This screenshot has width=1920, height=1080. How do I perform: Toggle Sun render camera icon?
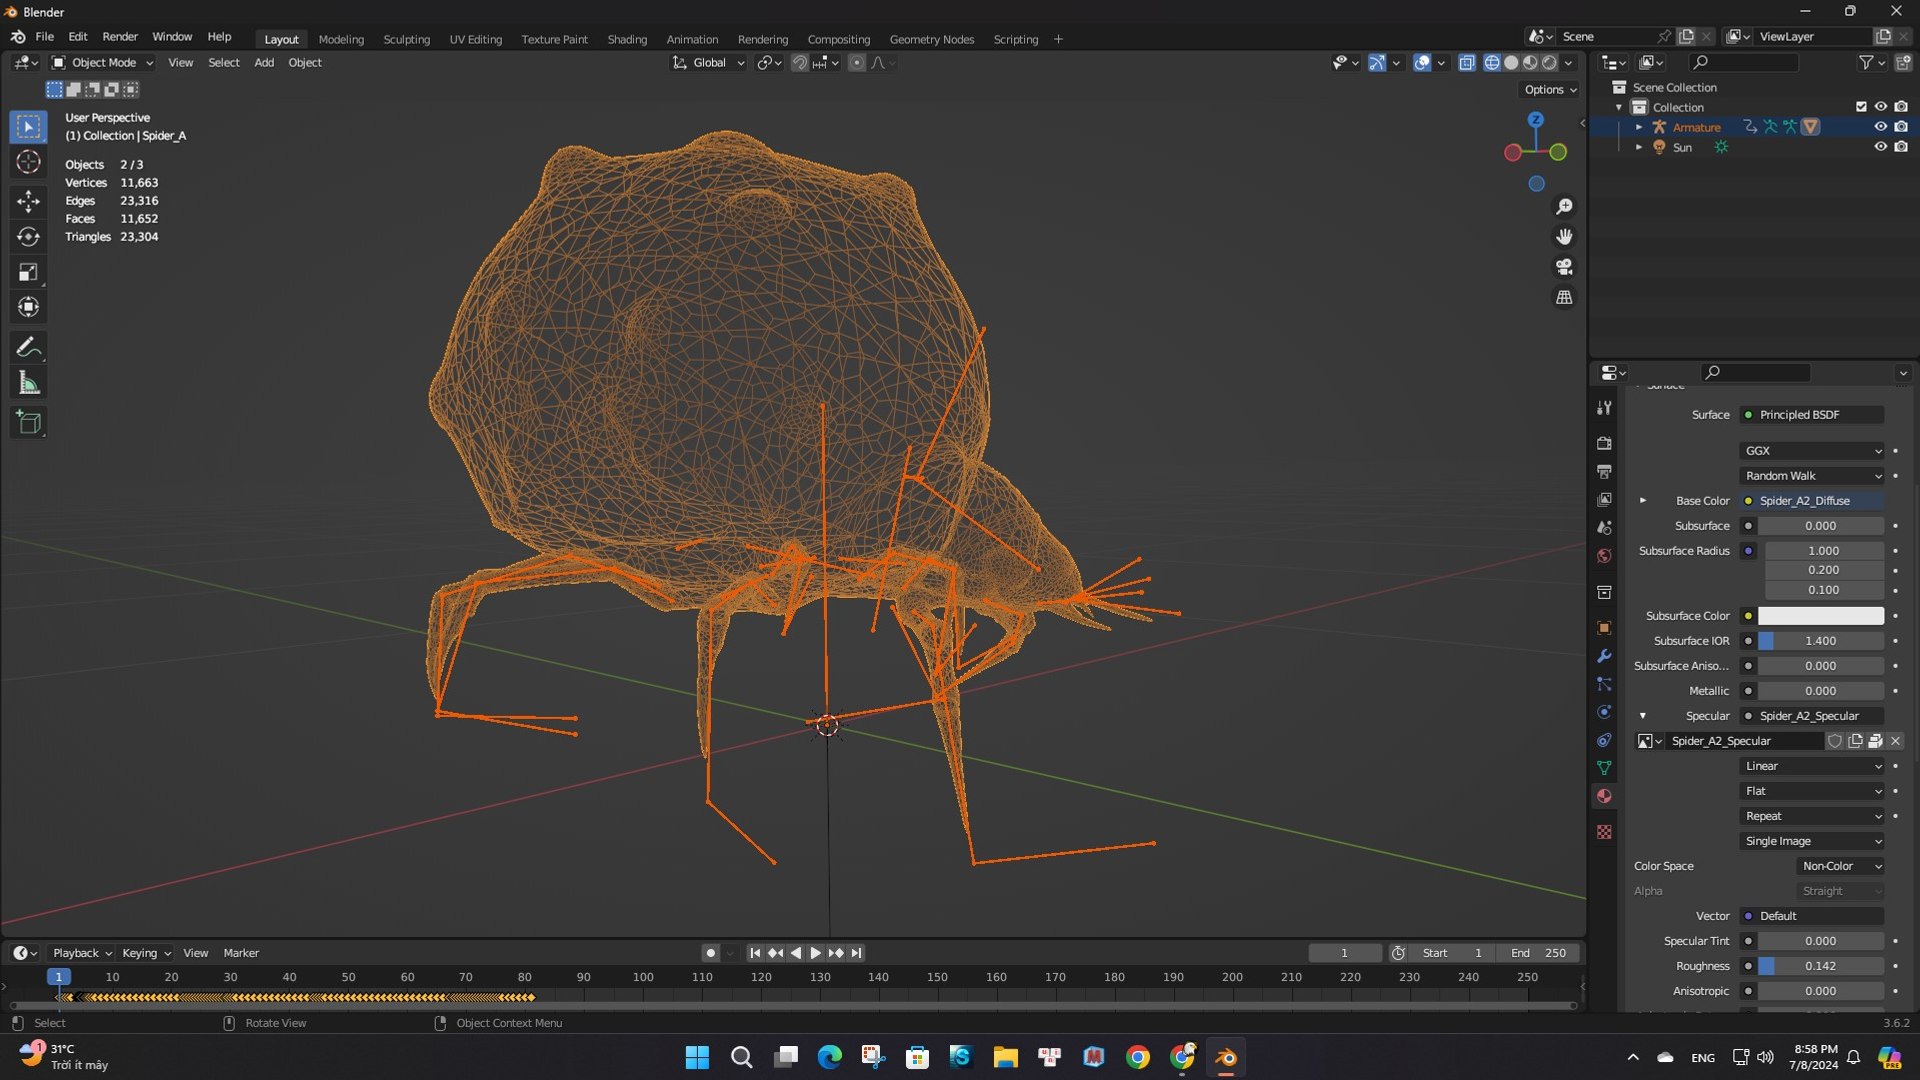(x=1901, y=147)
